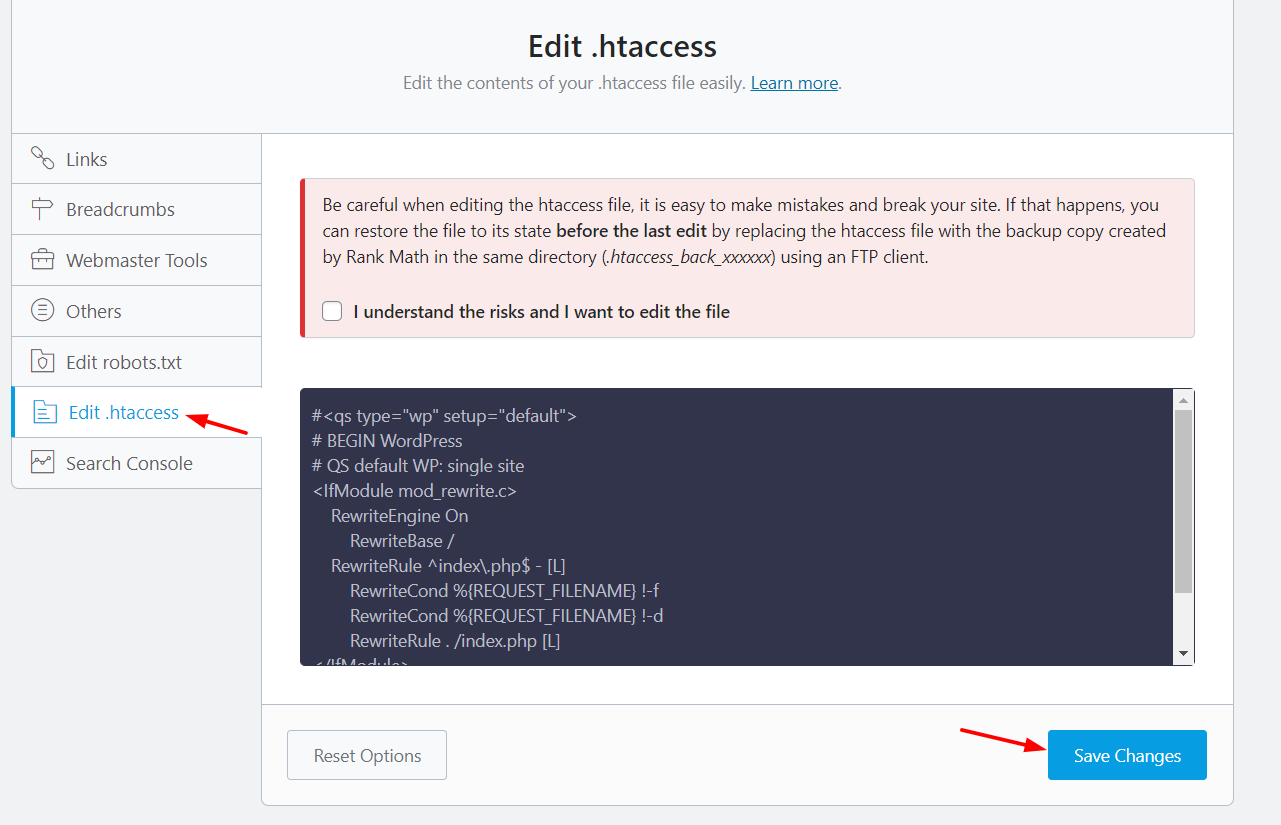This screenshot has height=825, width=1281.
Task: Click the 'RewriteEngine On' line
Action: (x=400, y=516)
